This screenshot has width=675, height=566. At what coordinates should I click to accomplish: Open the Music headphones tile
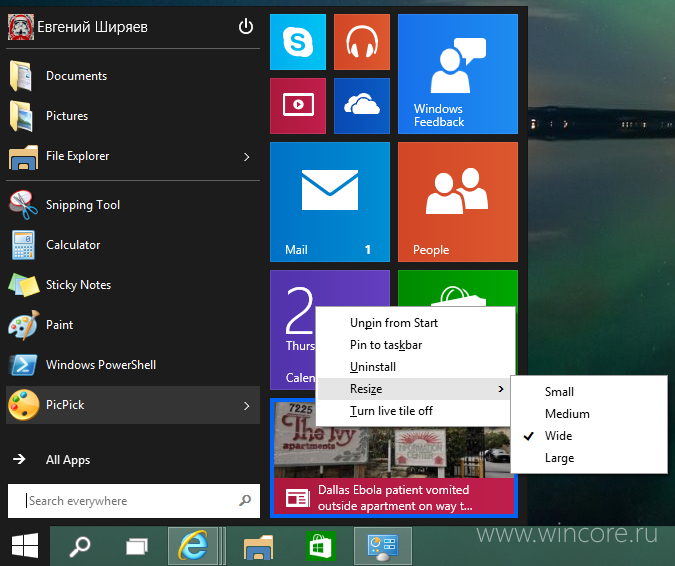[362, 42]
